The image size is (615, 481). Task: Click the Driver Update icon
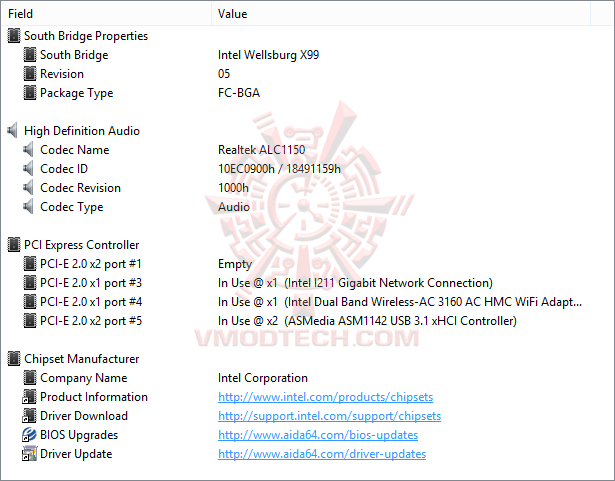(x=29, y=454)
